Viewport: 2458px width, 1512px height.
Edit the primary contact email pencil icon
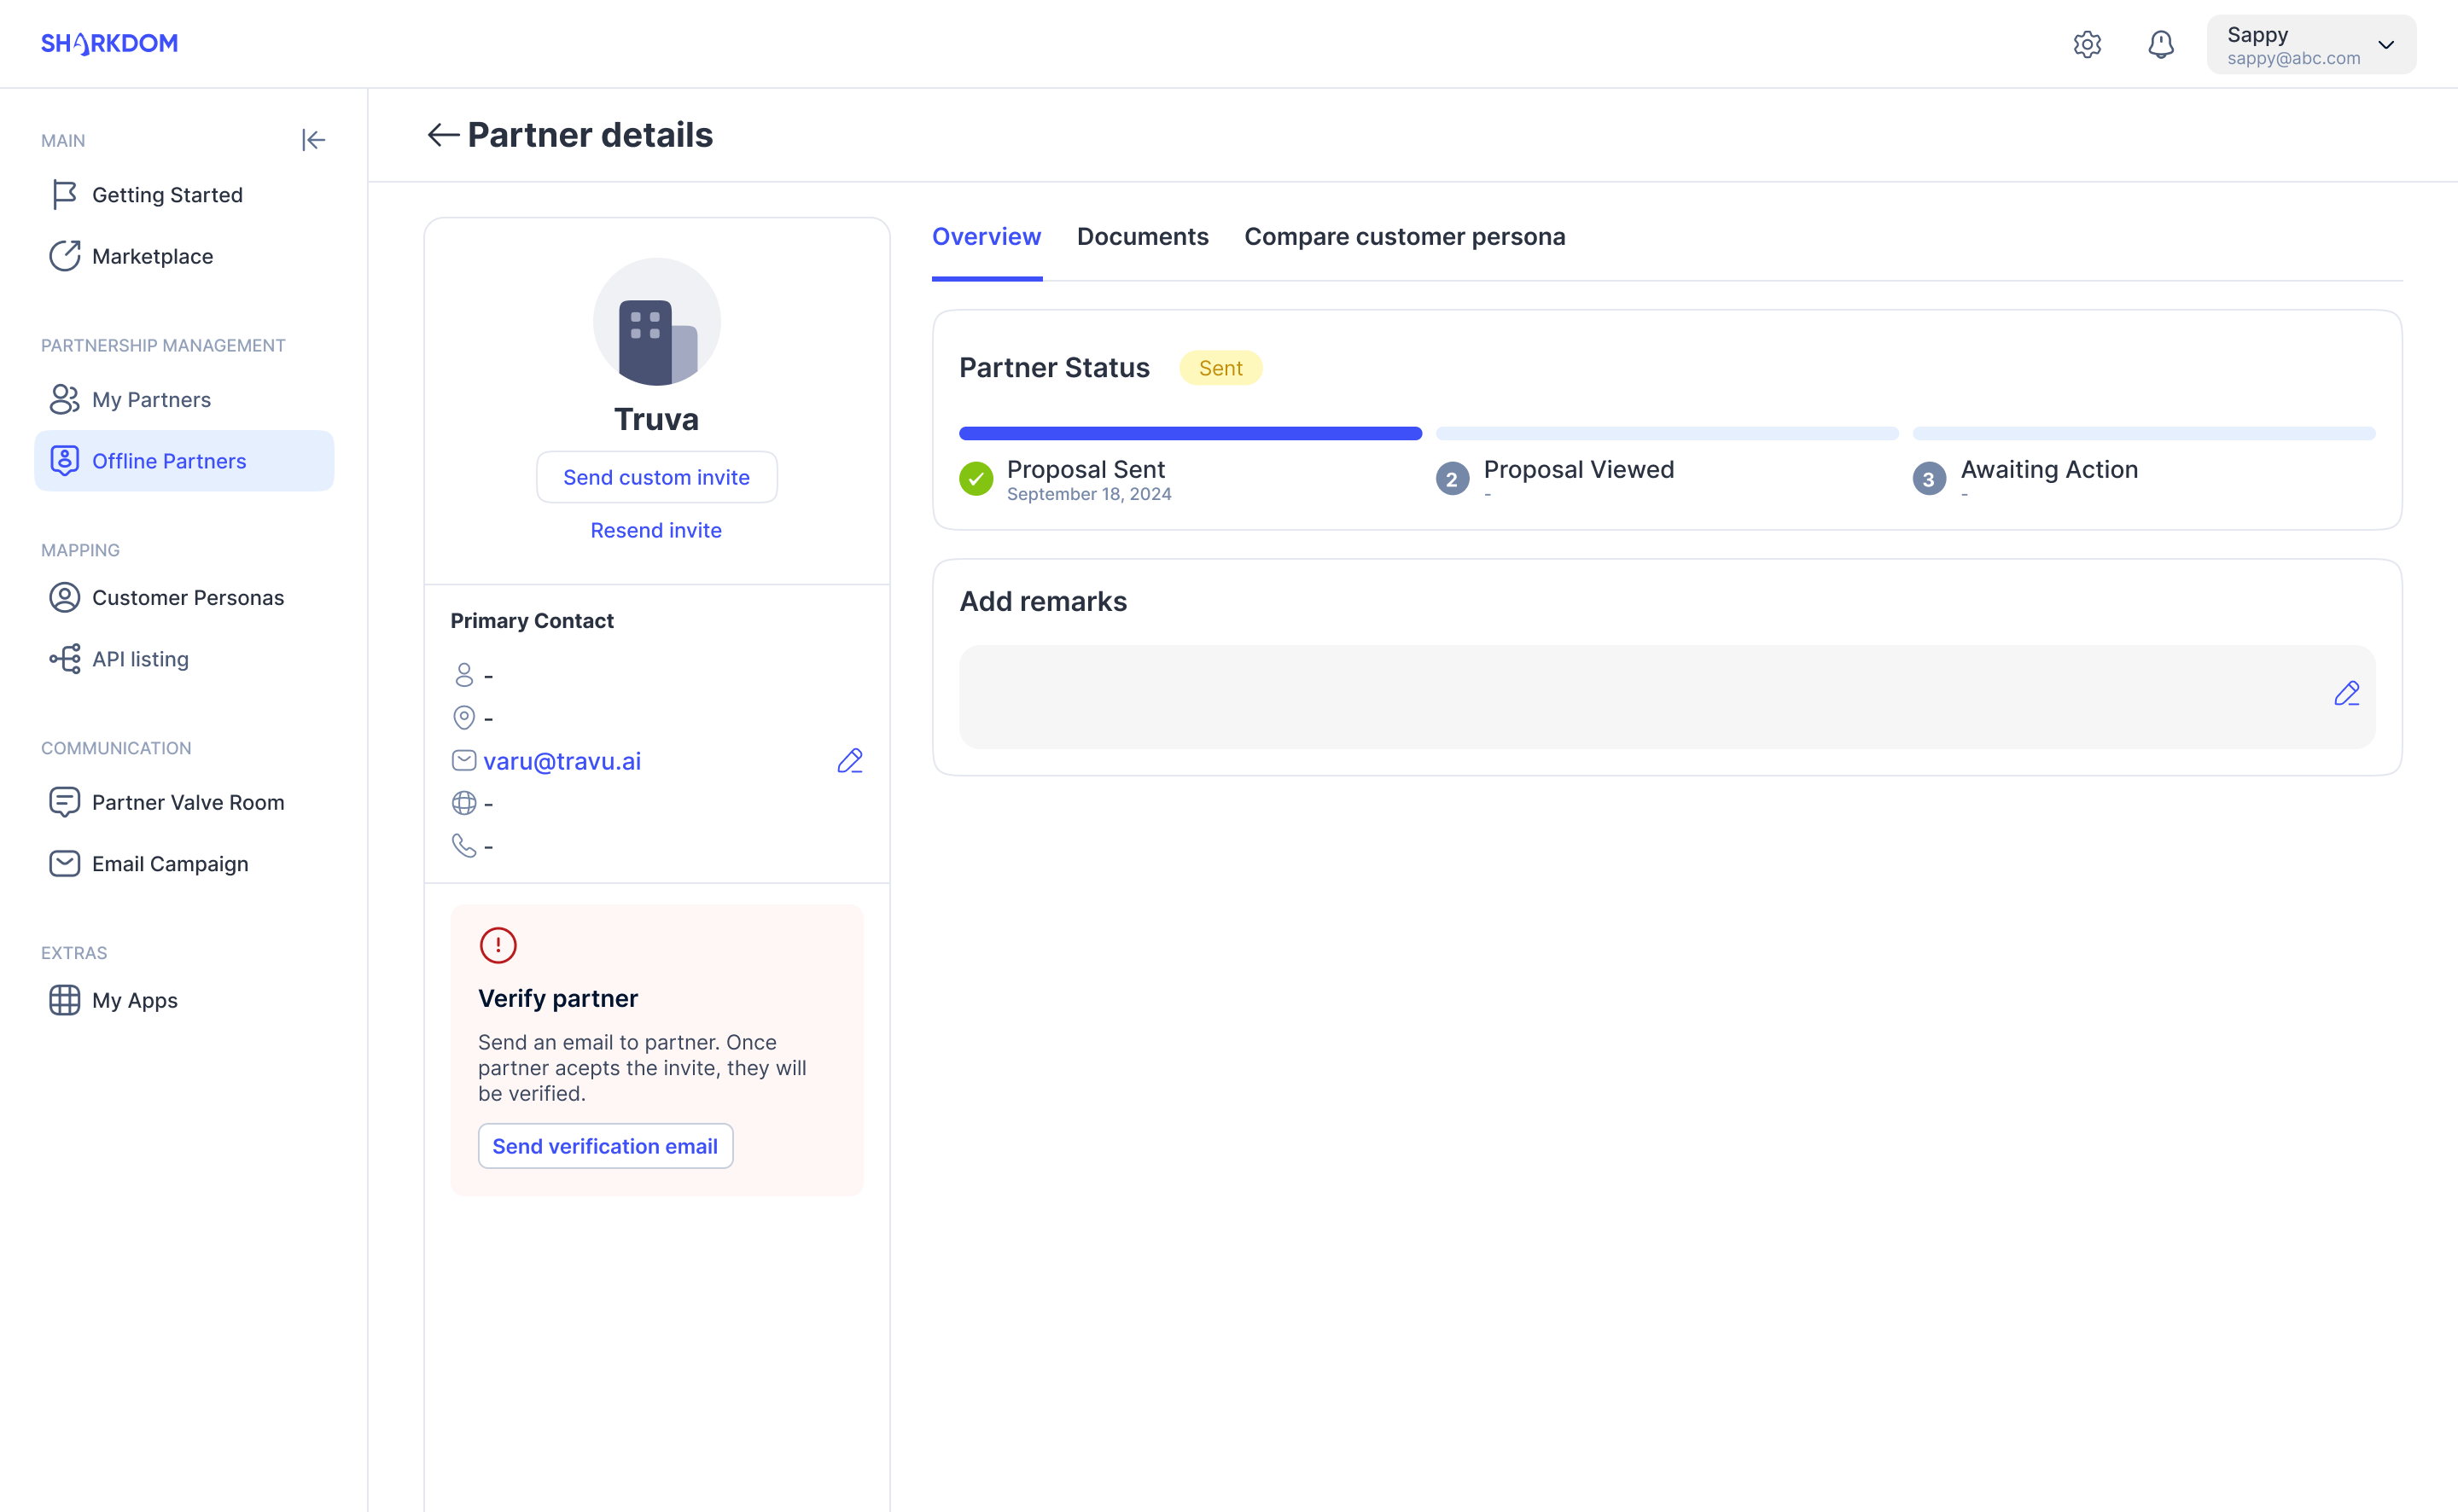(849, 761)
